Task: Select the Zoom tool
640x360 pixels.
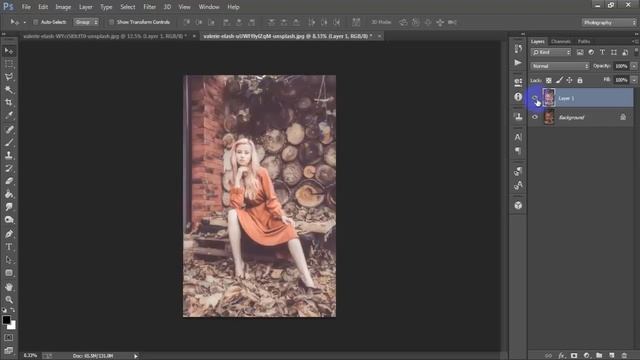Action: [x=9, y=300]
